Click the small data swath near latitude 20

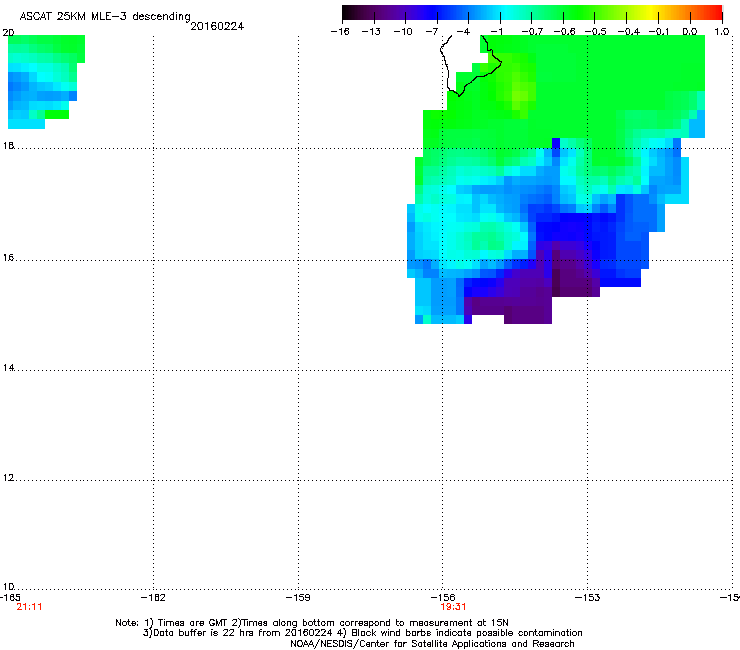pyautogui.click(x=45, y=81)
